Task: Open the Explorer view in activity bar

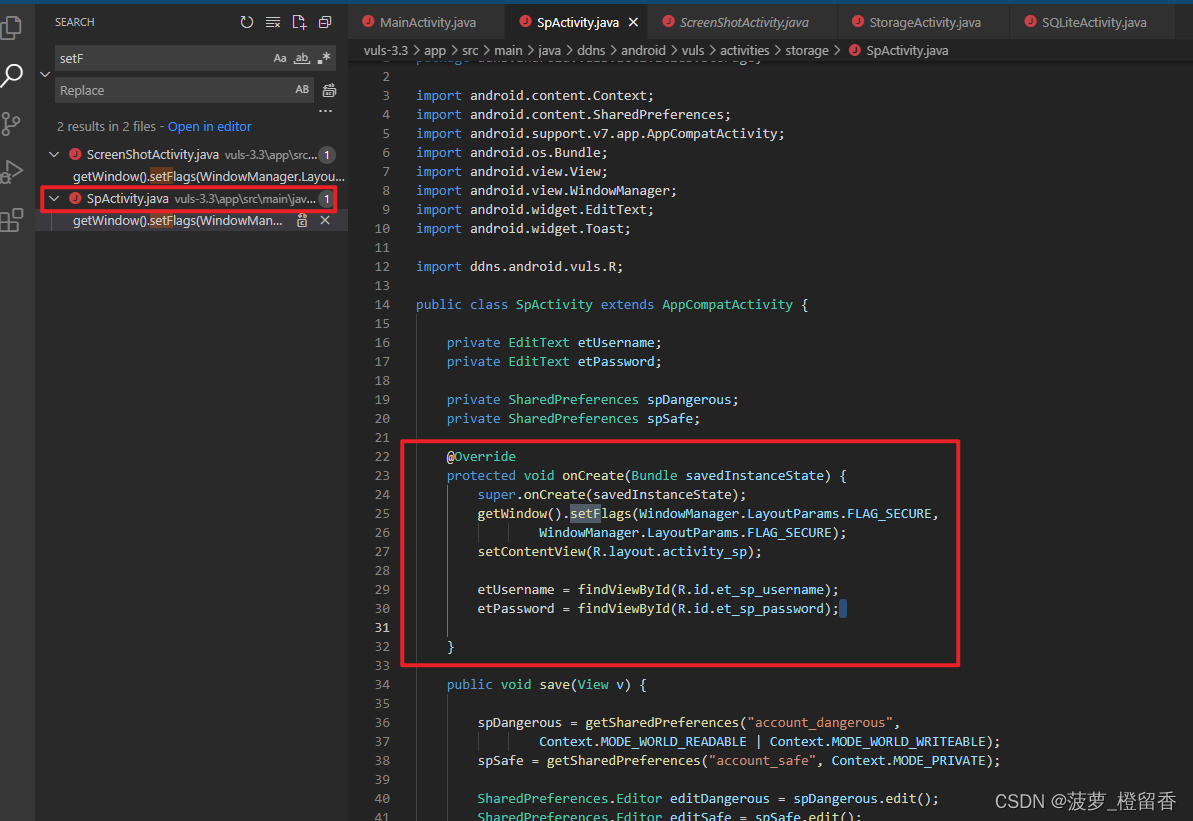Action: (11, 27)
